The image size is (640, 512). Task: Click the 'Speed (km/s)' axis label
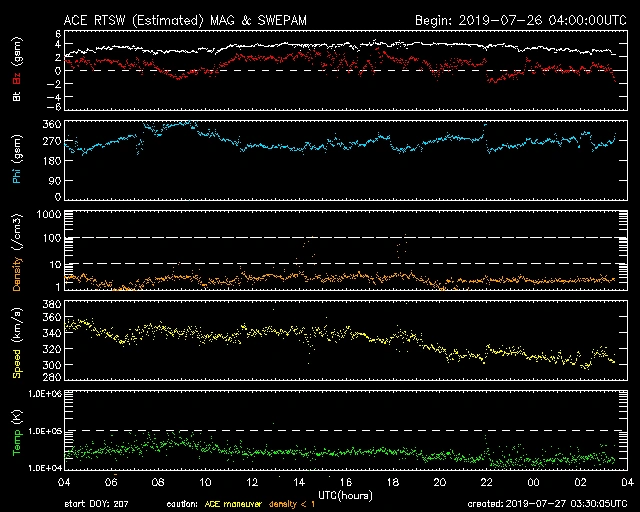(x=17, y=343)
